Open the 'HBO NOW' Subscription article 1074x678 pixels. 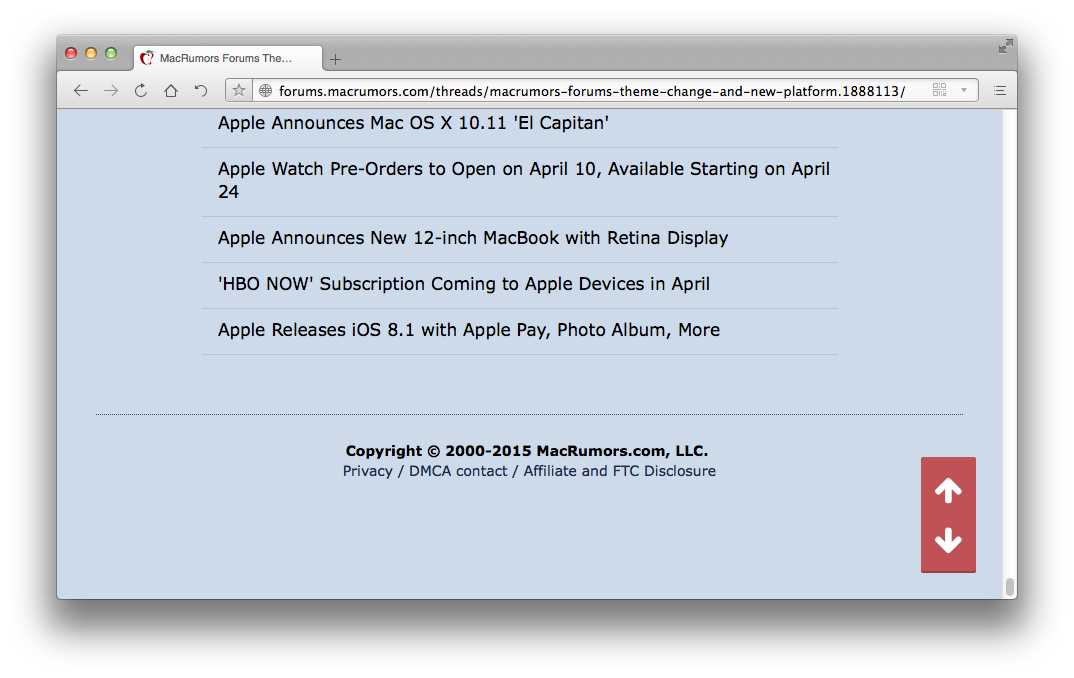pos(464,284)
